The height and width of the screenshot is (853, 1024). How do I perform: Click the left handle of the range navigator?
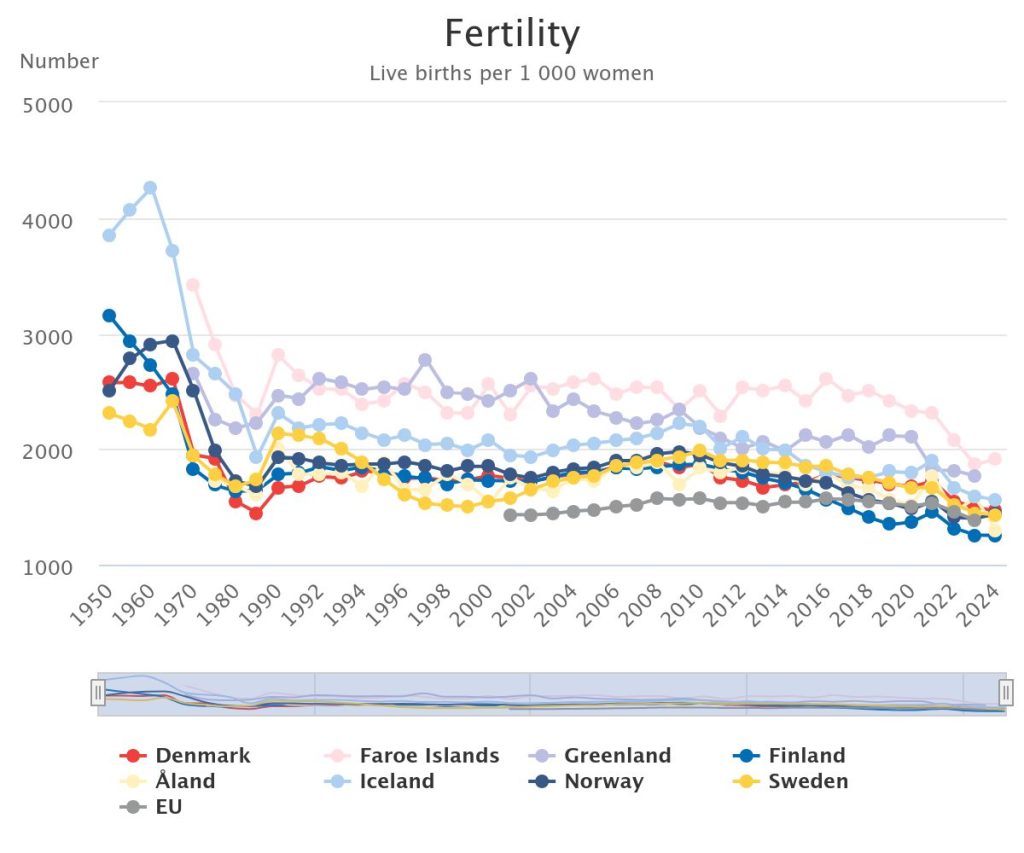pyautogui.click(x=98, y=692)
